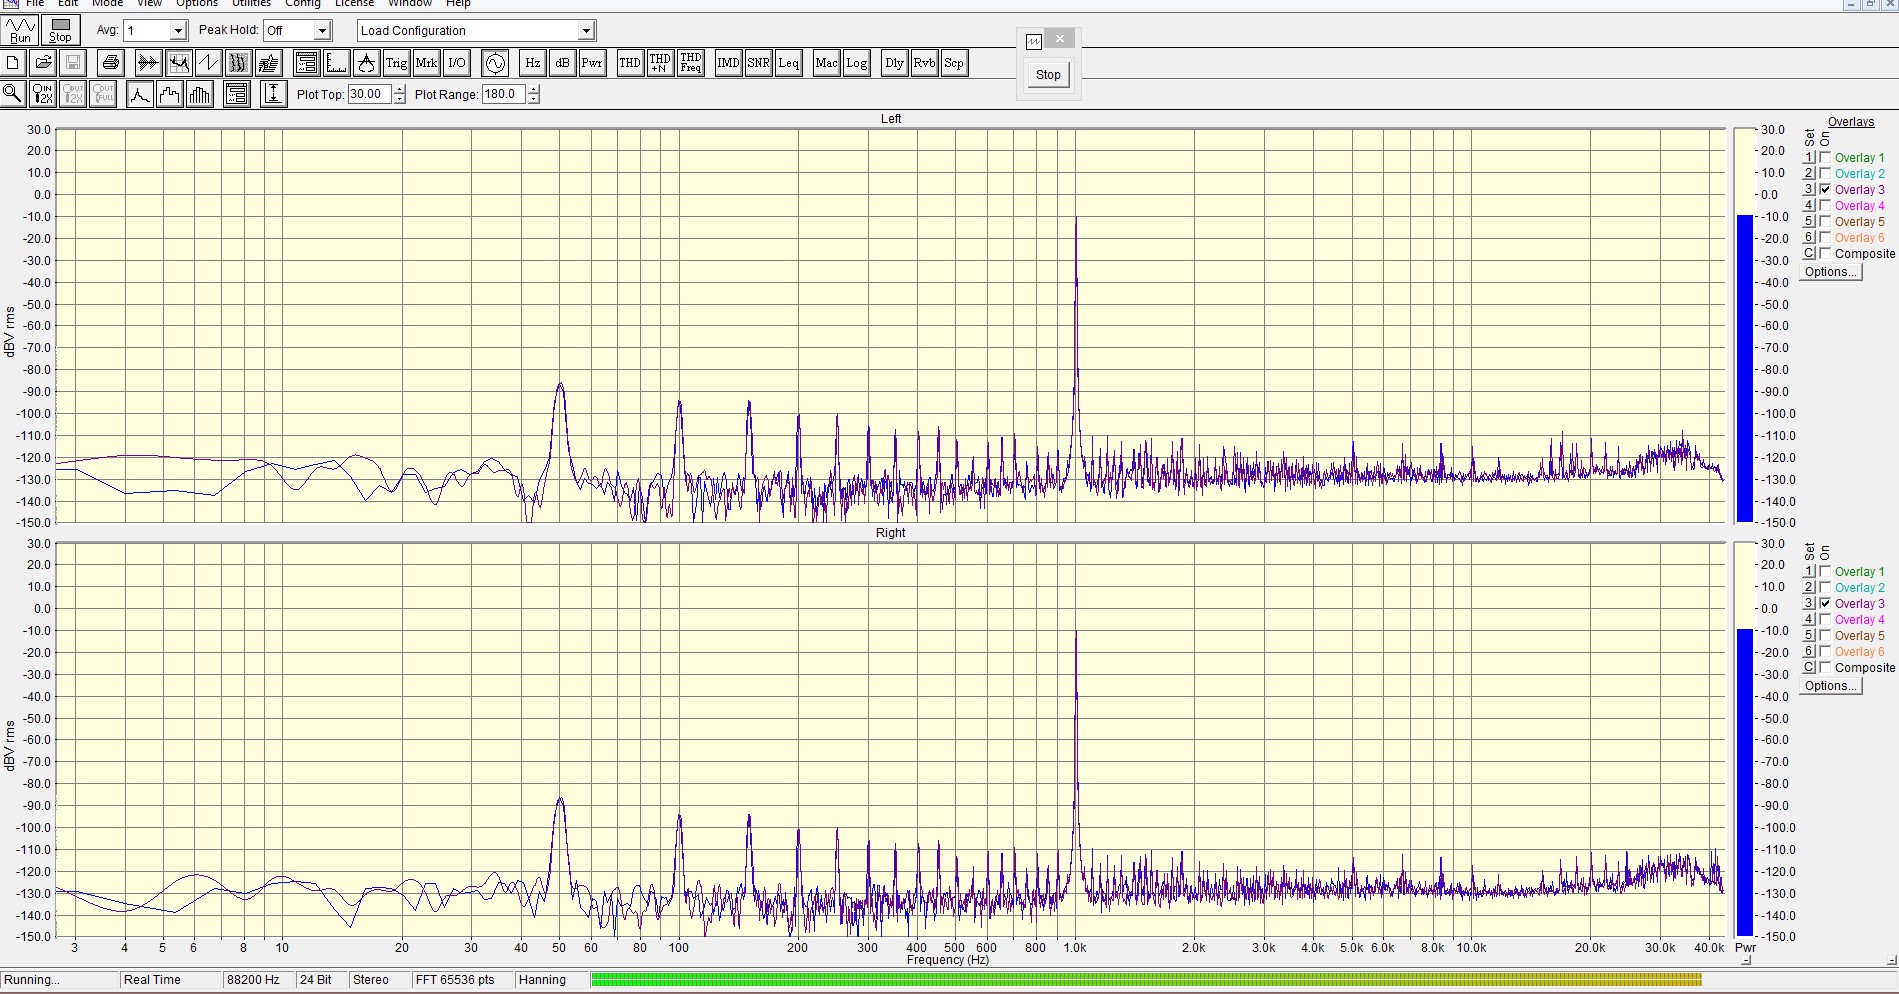Click the Run button with waveform icon
Viewport: 1899px width, 994px height.
(21, 30)
